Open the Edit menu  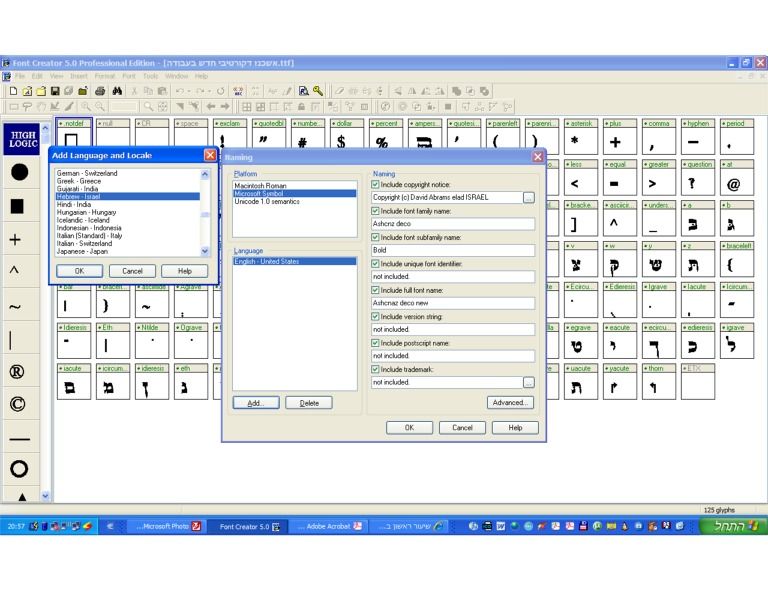coord(37,76)
